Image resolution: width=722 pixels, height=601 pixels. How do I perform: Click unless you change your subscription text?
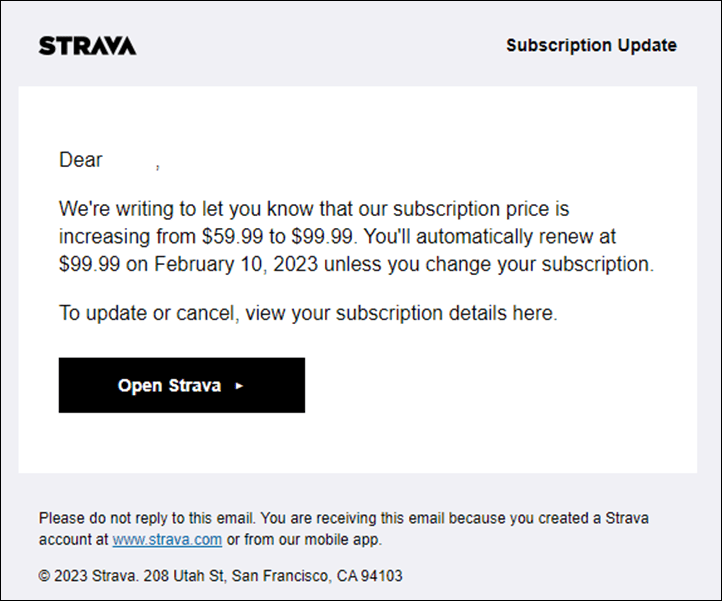tap(489, 264)
